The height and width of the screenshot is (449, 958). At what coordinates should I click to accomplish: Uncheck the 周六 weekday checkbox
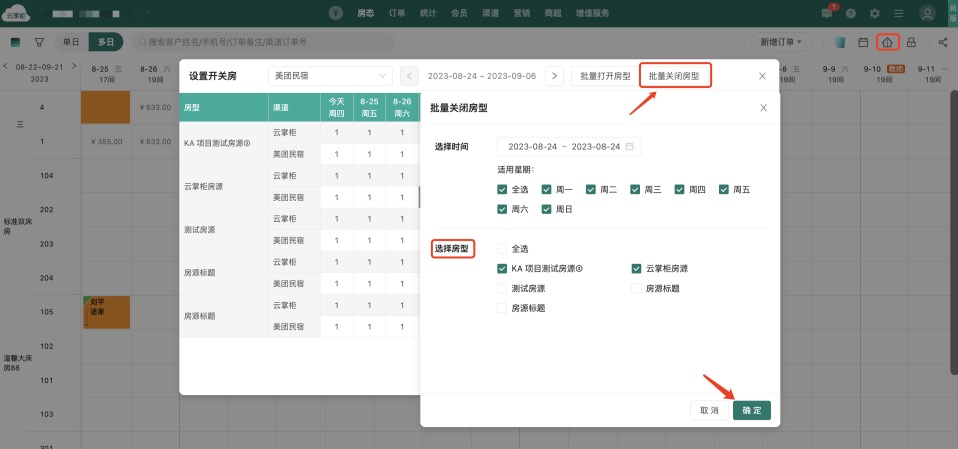point(502,209)
